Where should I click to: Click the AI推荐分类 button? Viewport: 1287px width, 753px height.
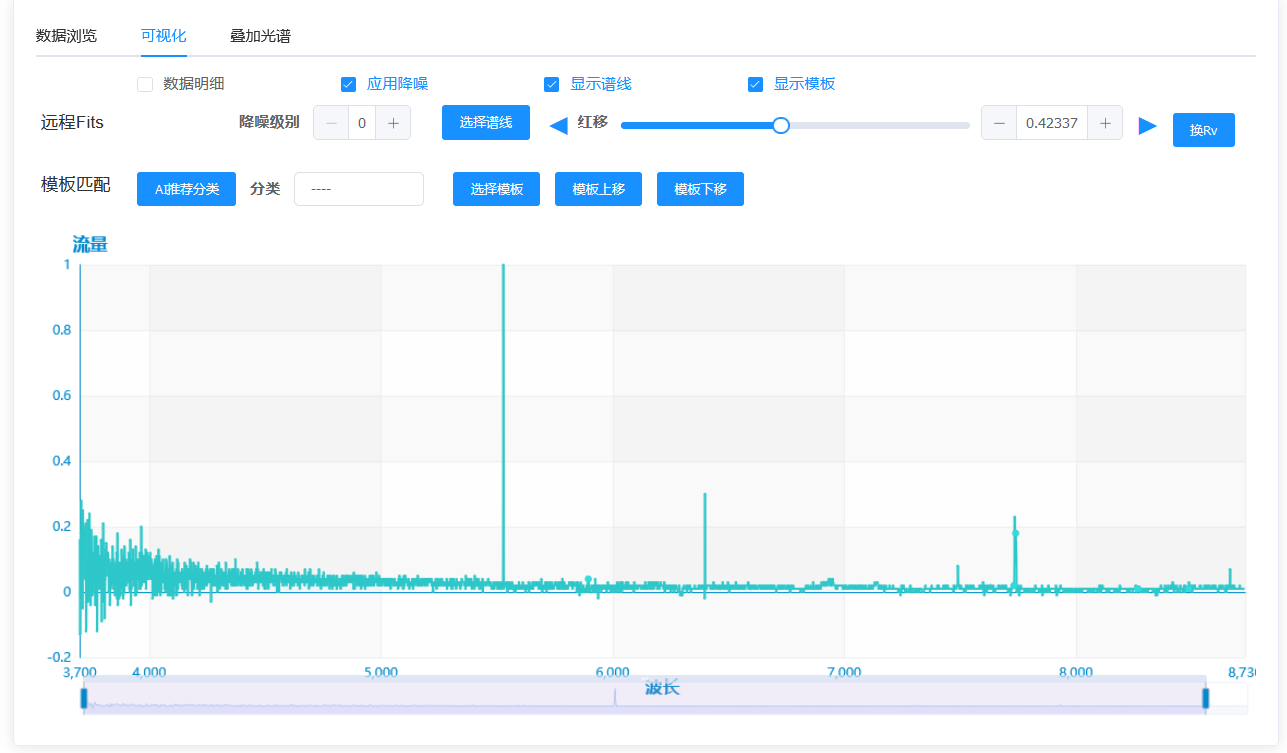click(x=186, y=189)
